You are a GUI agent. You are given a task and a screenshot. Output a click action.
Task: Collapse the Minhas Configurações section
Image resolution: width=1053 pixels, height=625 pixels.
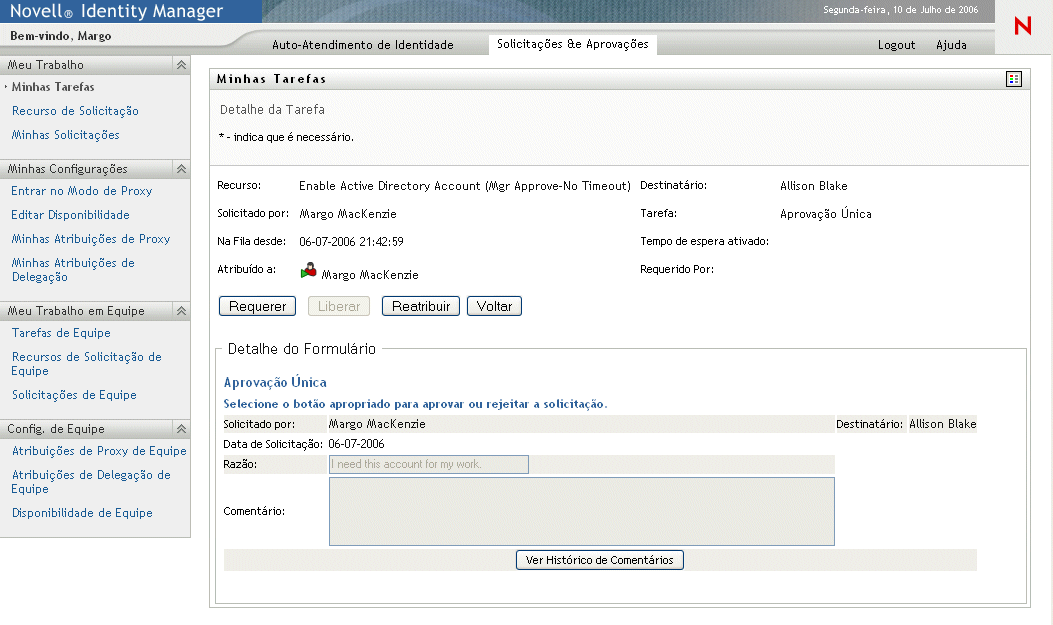[181, 169]
